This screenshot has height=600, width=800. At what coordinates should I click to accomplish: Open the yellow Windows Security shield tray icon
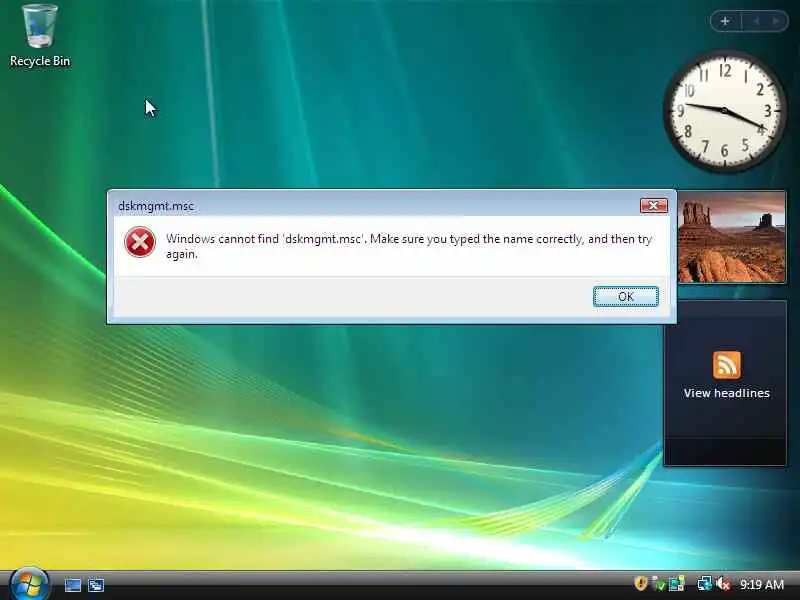pyautogui.click(x=640, y=583)
